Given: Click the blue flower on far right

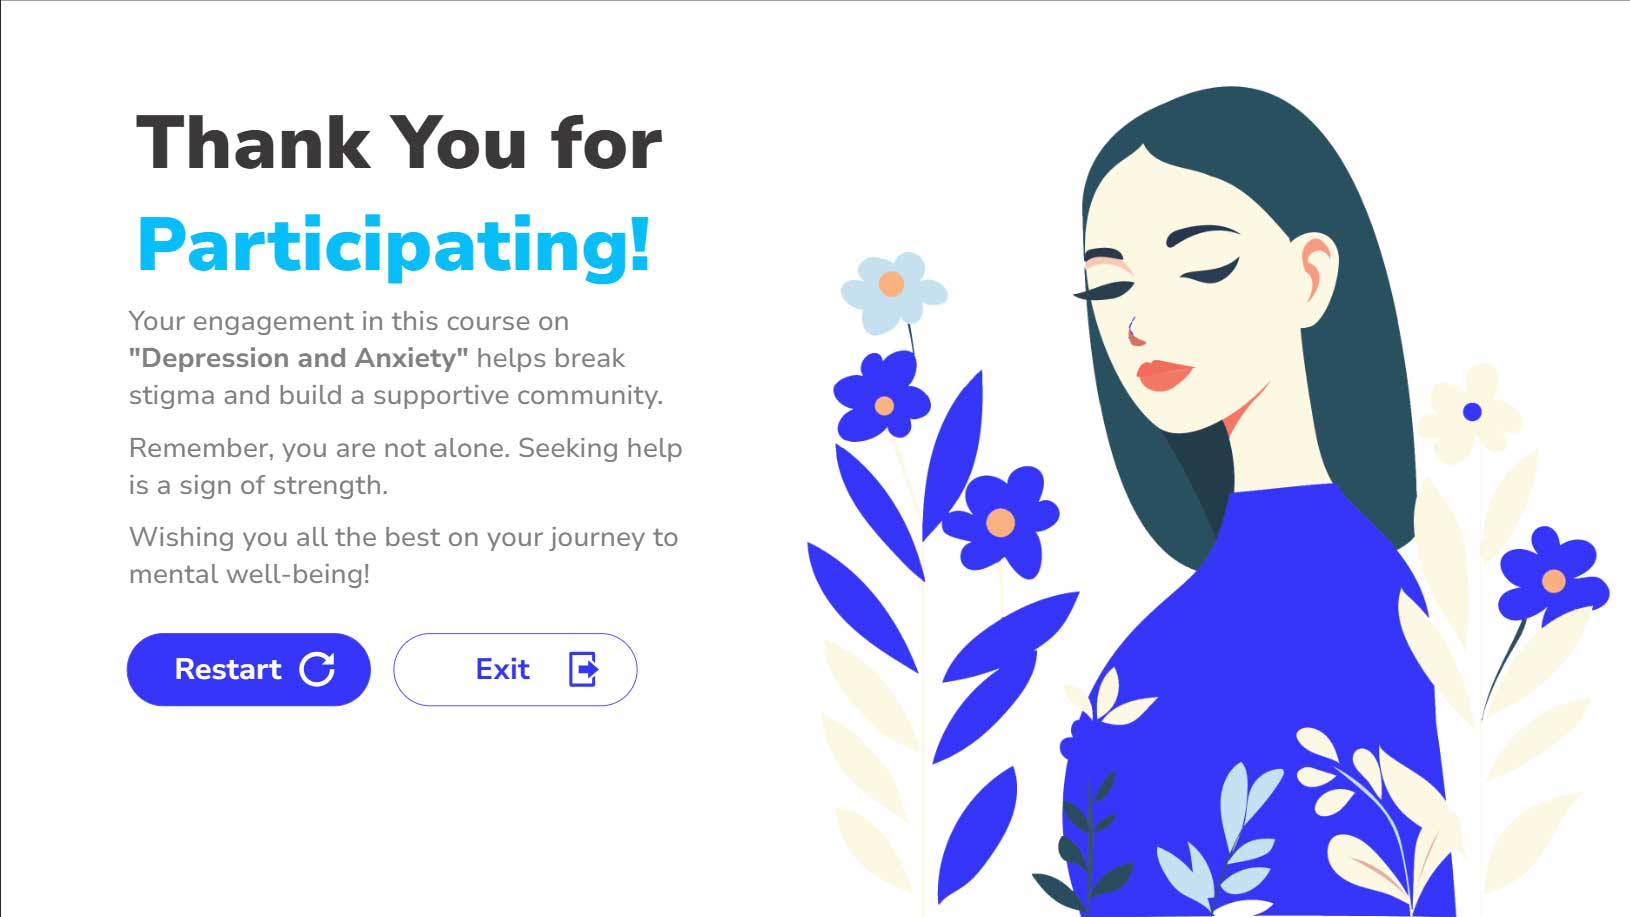Looking at the screenshot, I should [1551, 576].
